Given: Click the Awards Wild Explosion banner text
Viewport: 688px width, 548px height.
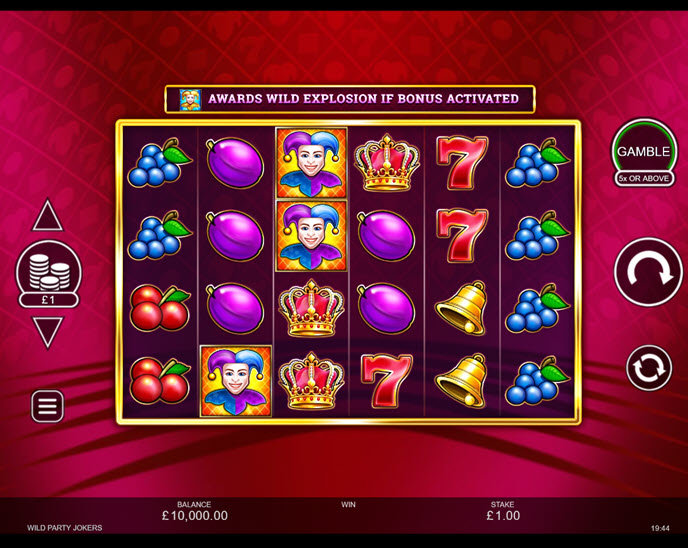Looking at the screenshot, I should click(363, 99).
